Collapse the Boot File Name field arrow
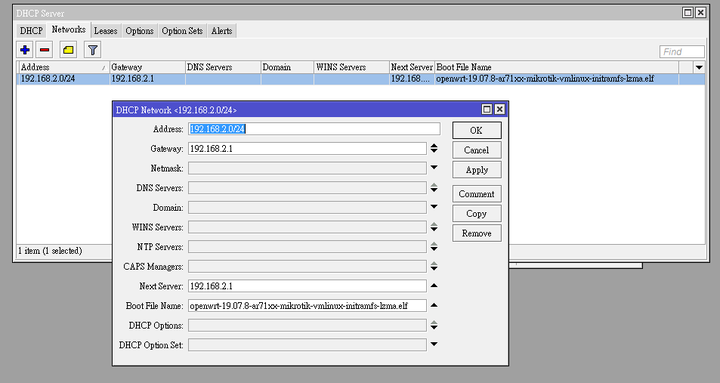Viewport: 720px width, 383px height. pos(434,305)
